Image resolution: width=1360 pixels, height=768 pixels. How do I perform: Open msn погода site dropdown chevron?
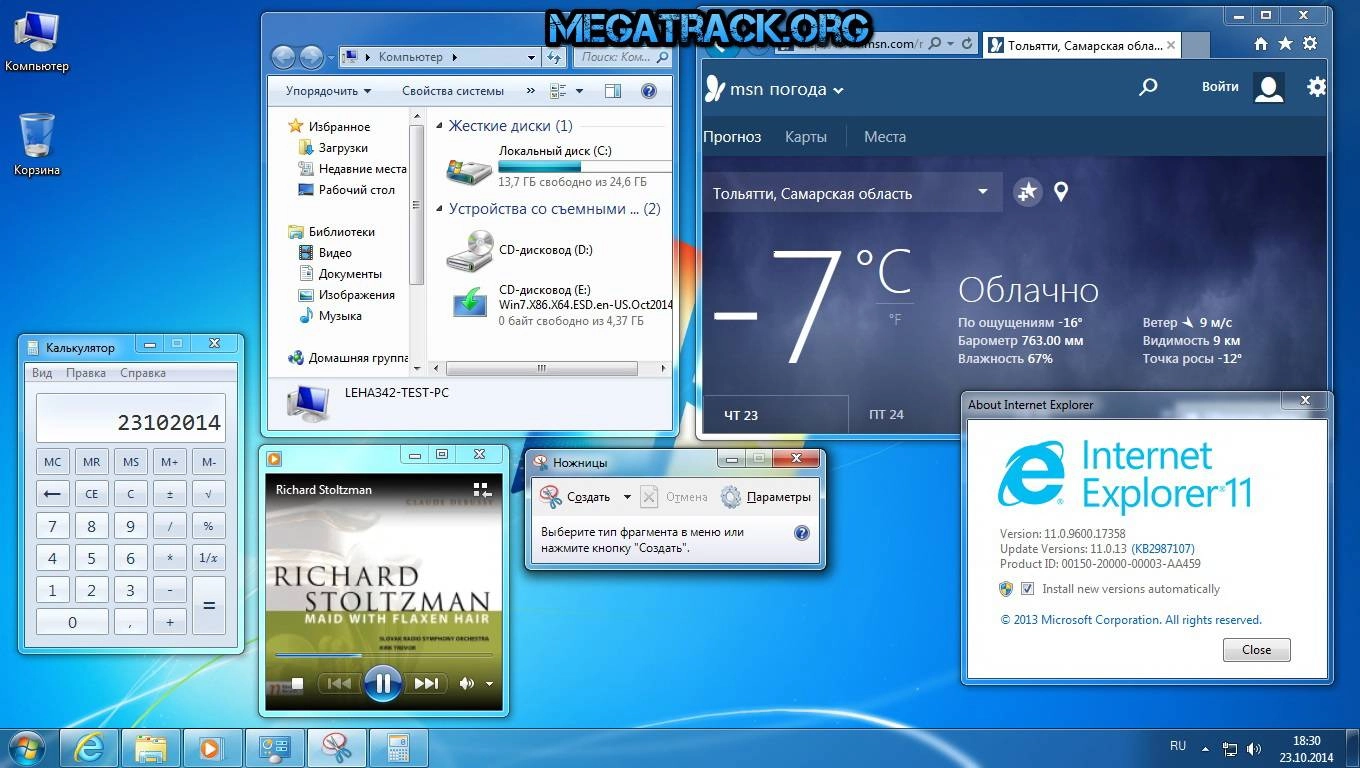pos(838,91)
